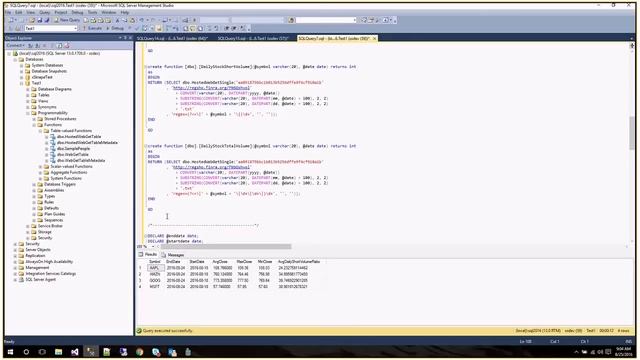This screenshot has width=640, height=360.
Task: Select the Storage folder
Action: click(x=44, y=232)
